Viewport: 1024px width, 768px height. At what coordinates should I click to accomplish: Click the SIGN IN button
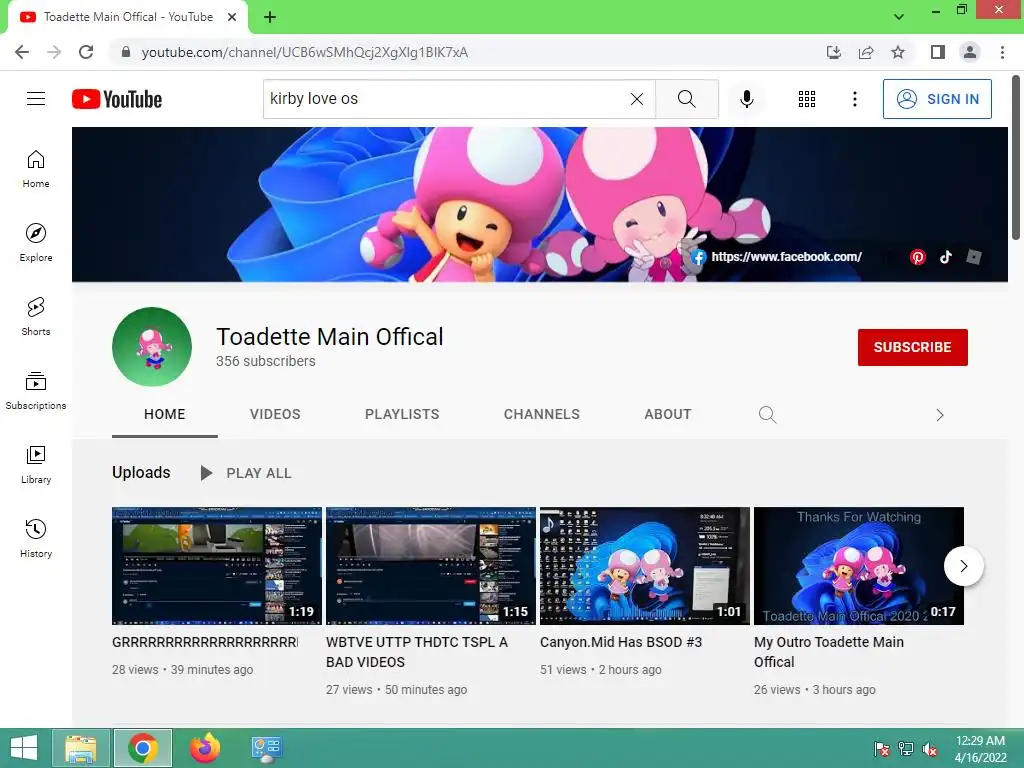[937, 99]
